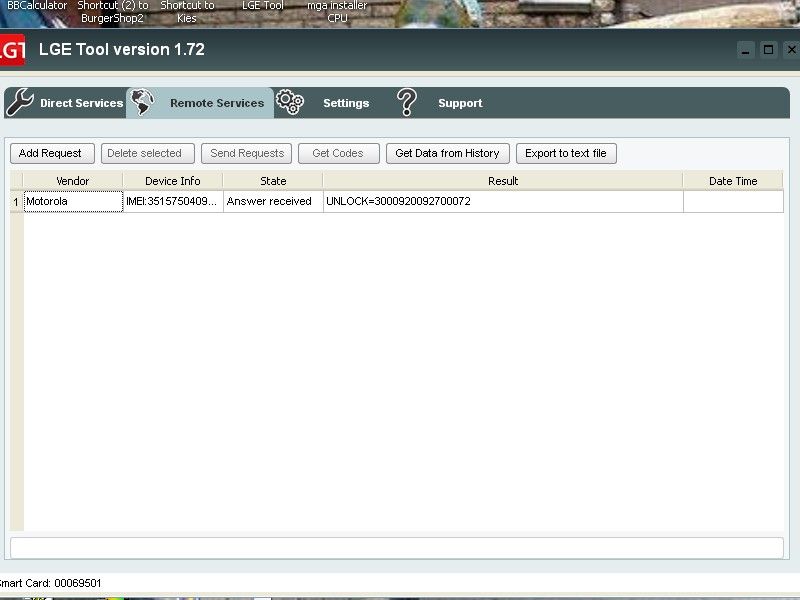800x600 pixels.
Task: Click Export to text file button
Action: coord(566,154)
